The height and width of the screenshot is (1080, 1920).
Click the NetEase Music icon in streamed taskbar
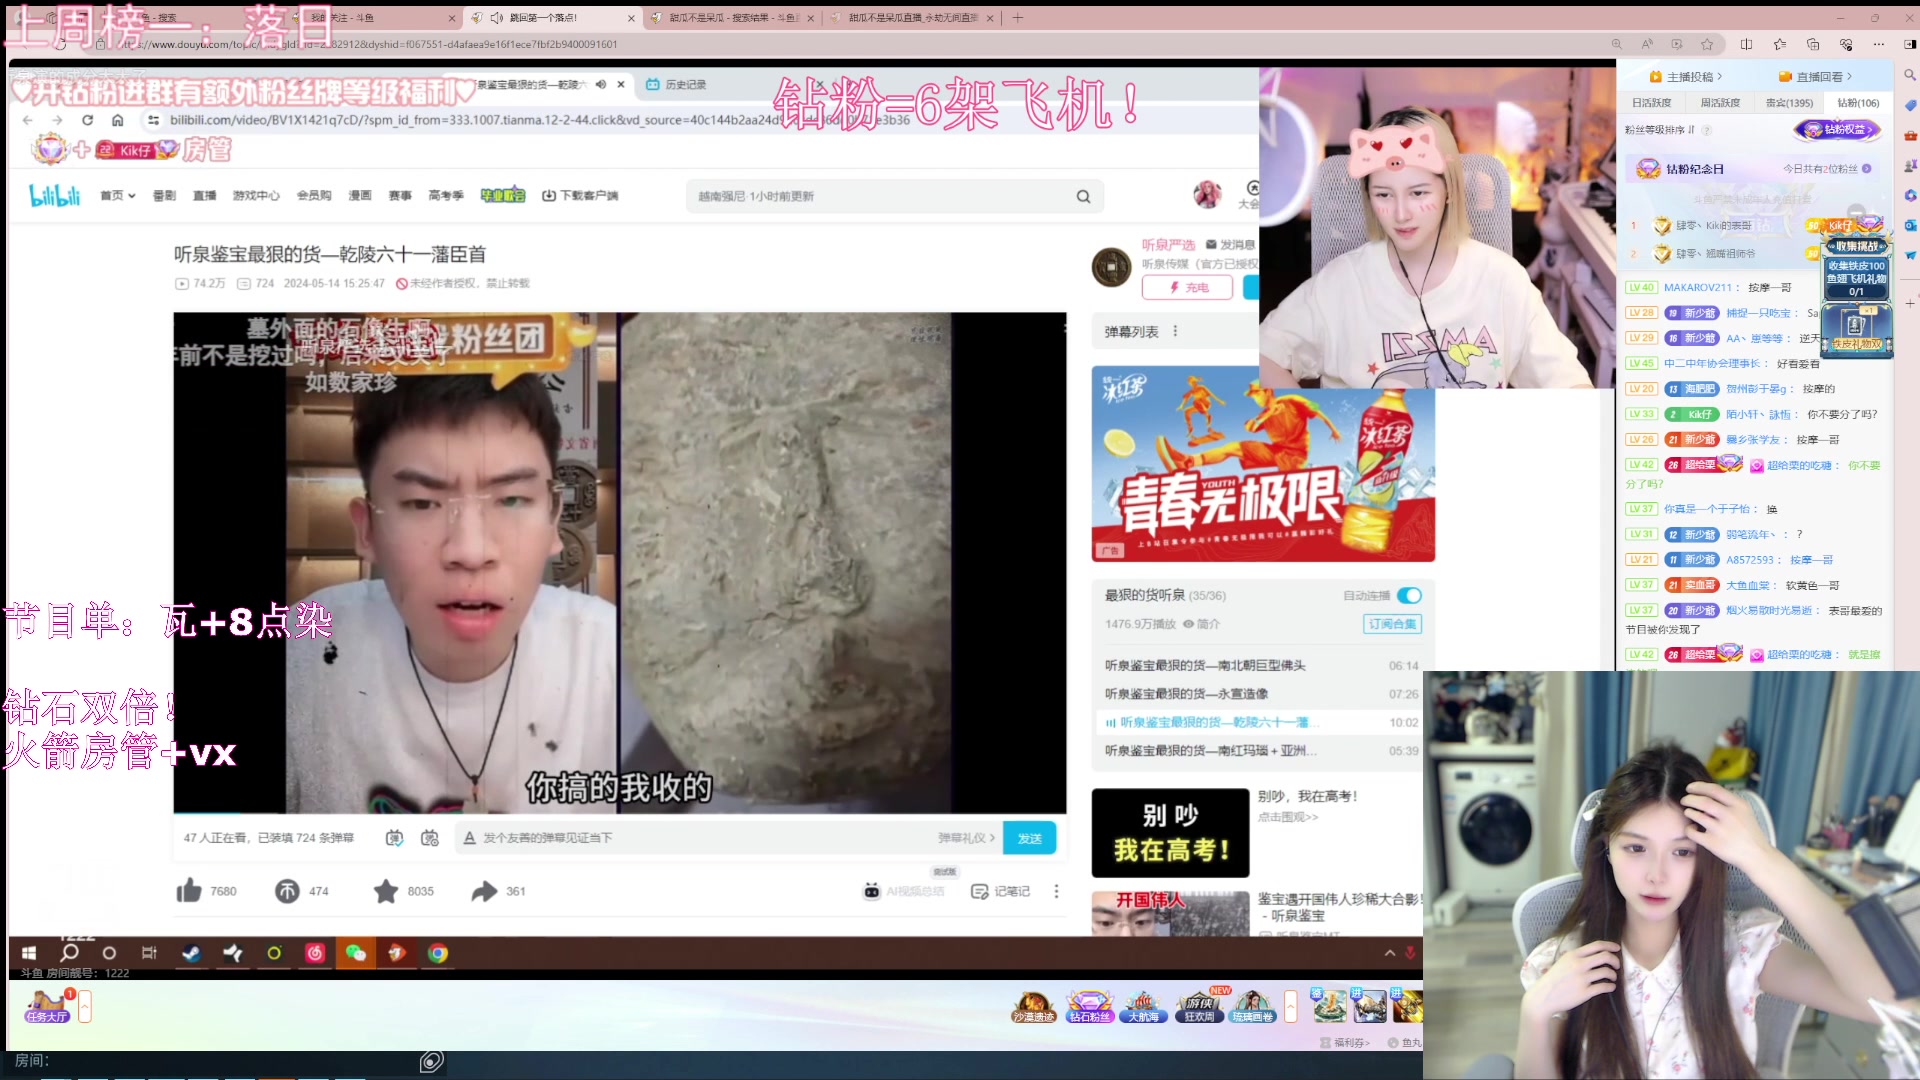tap(315, 953)
